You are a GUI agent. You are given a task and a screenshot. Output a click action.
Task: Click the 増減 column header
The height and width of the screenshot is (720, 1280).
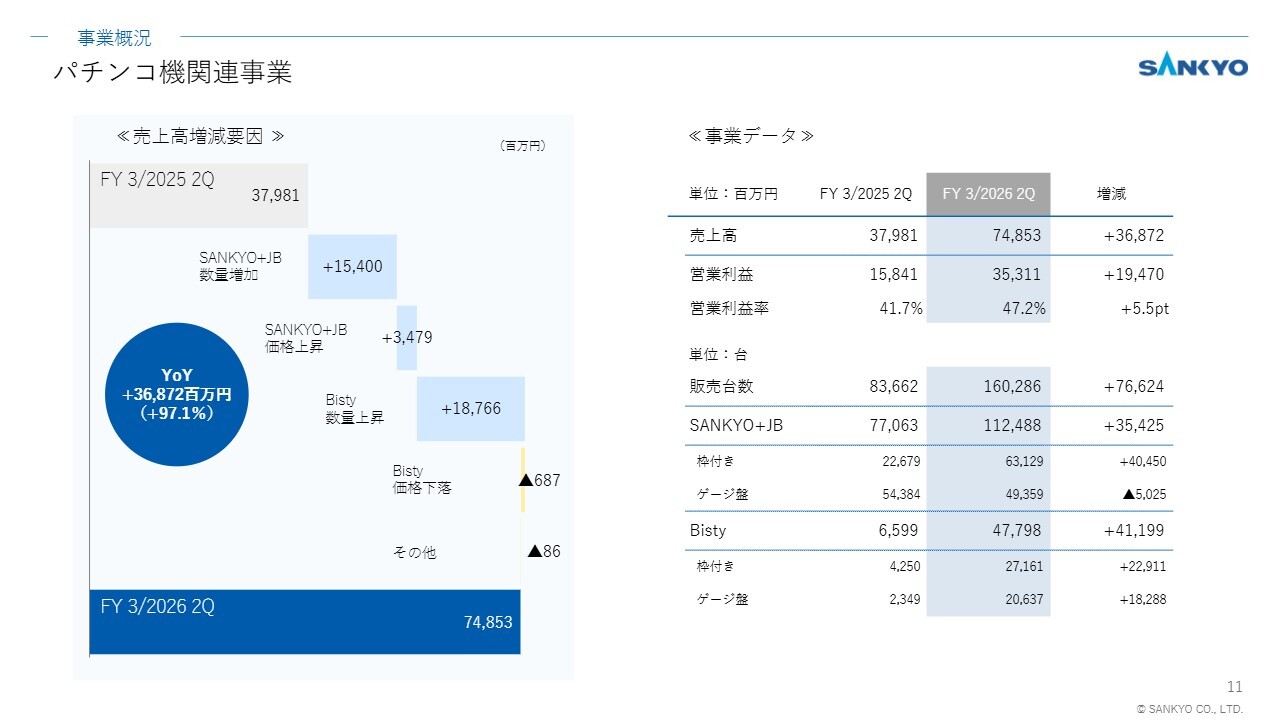1111,194
